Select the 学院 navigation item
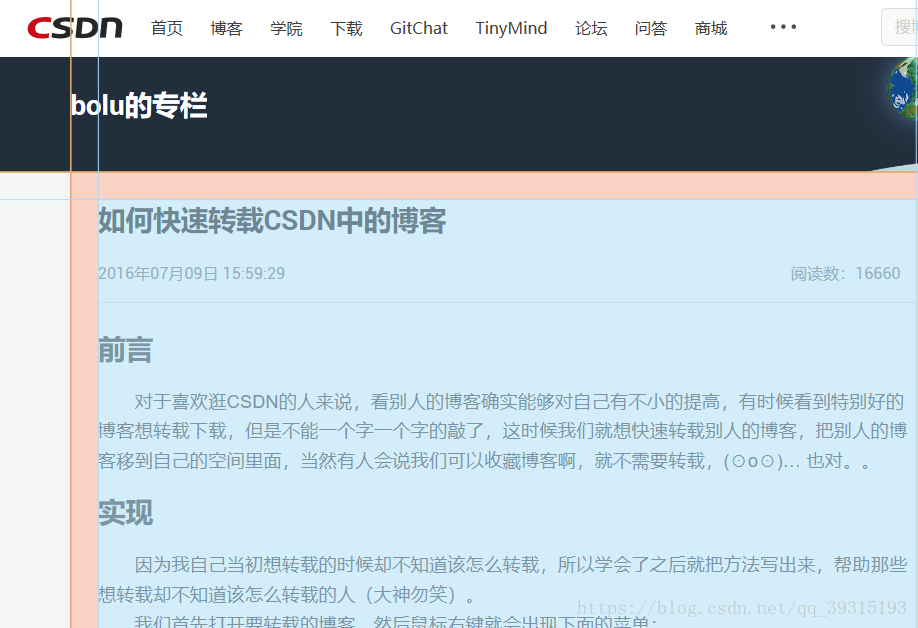This screenshot has height=628, width=918. (287, 29)
